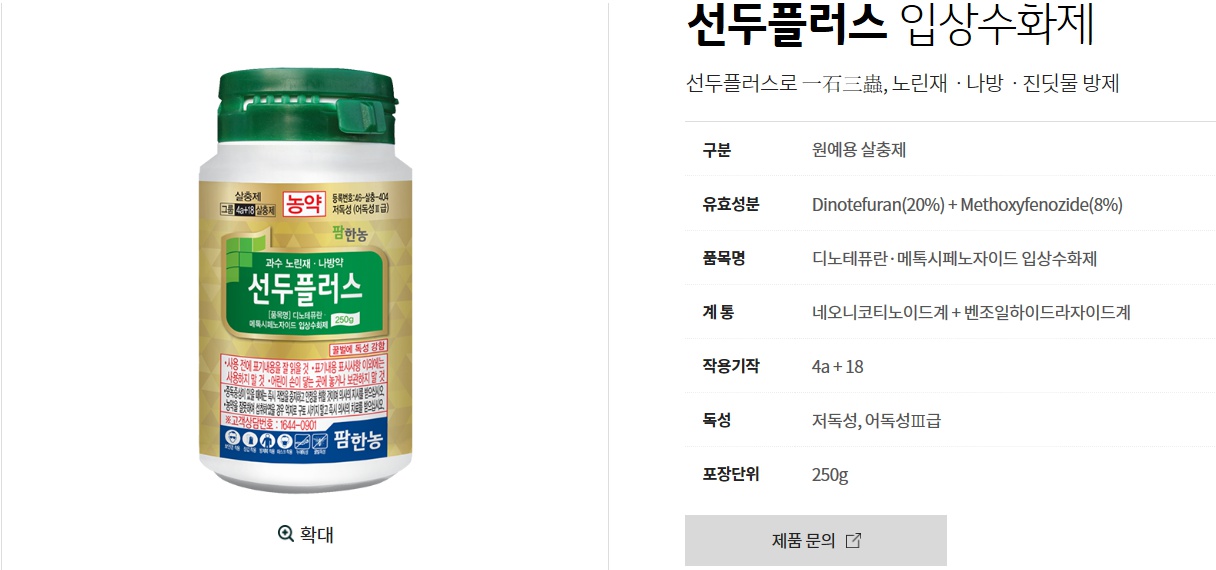The width and height of the screenshot is (1216, 570).
Task: Click the 포장단위 250g value
Action: pyautogui.click(x=830, y=474)
